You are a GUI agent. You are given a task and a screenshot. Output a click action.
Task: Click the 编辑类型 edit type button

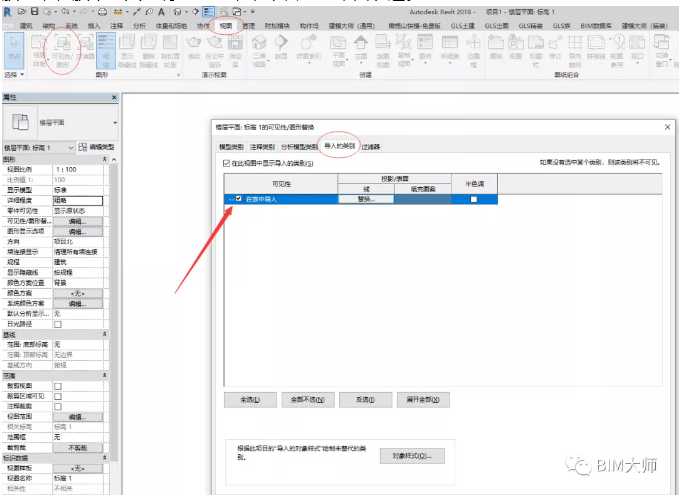[x=97, y=147]
